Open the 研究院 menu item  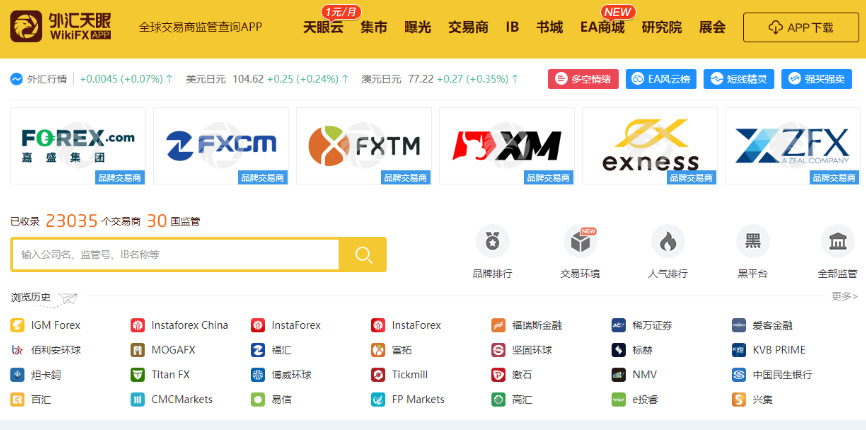click(x=662, y=27)
